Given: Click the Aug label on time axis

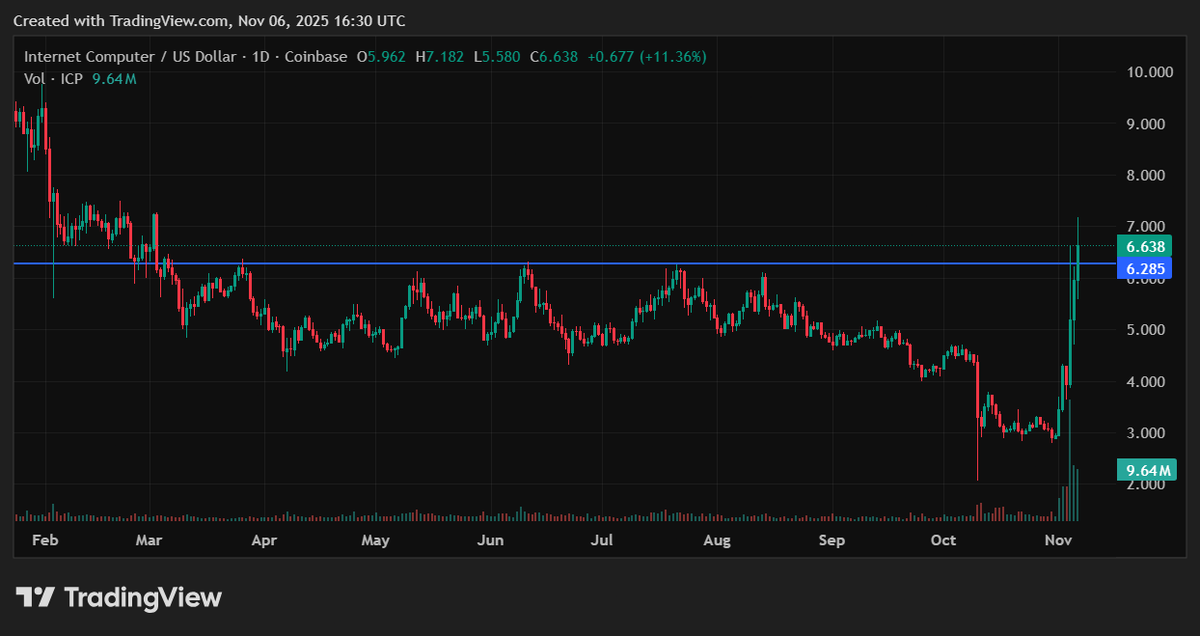Looking at the screenshot, I should [x=717, y=541].
